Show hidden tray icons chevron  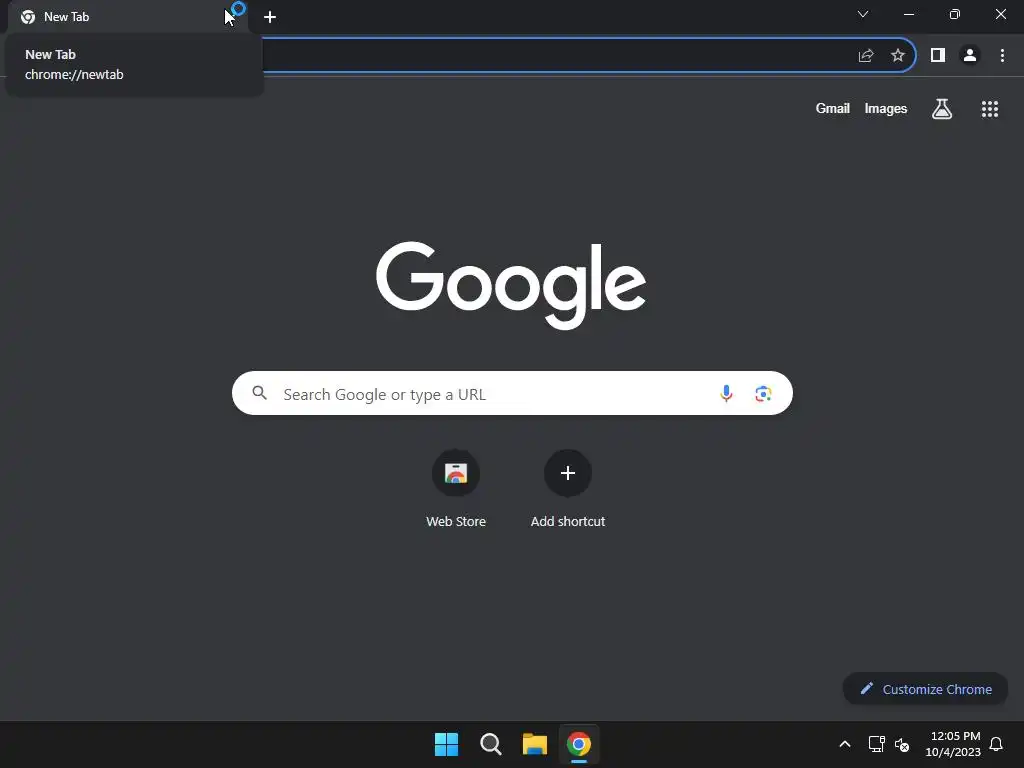(844, 744)
